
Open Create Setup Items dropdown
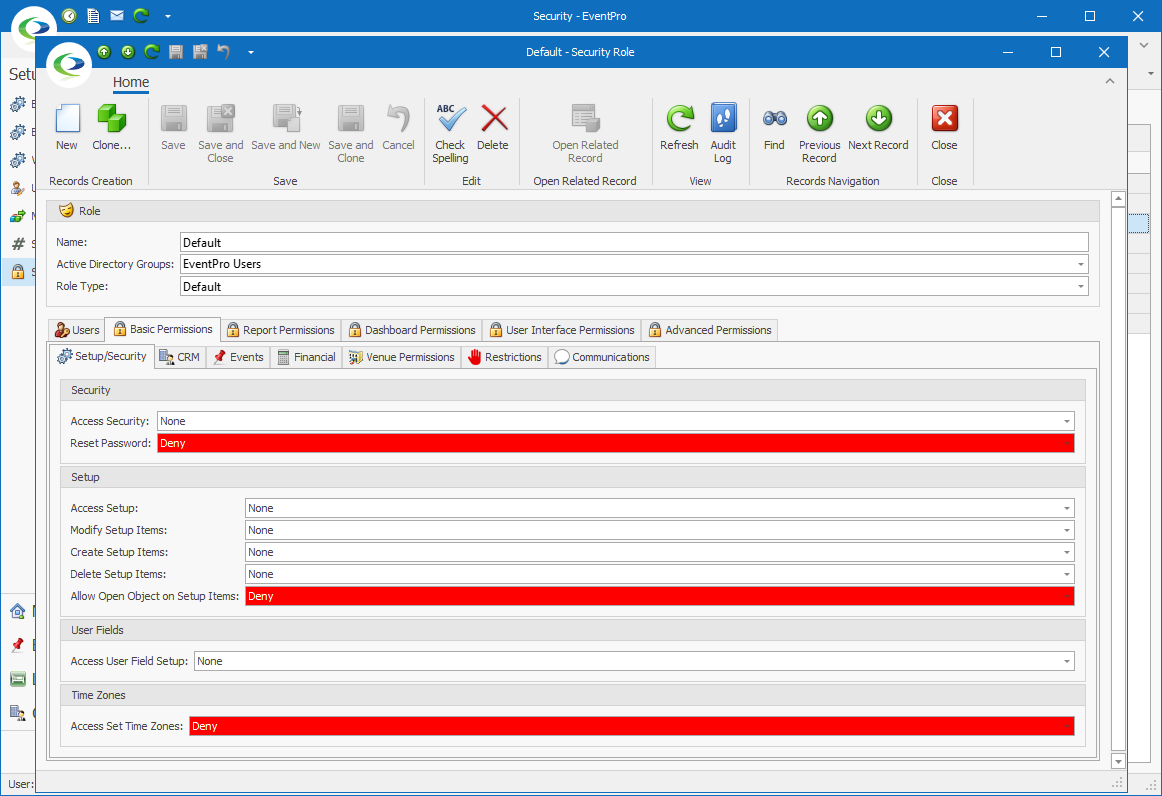click(x=1067, y=553)
